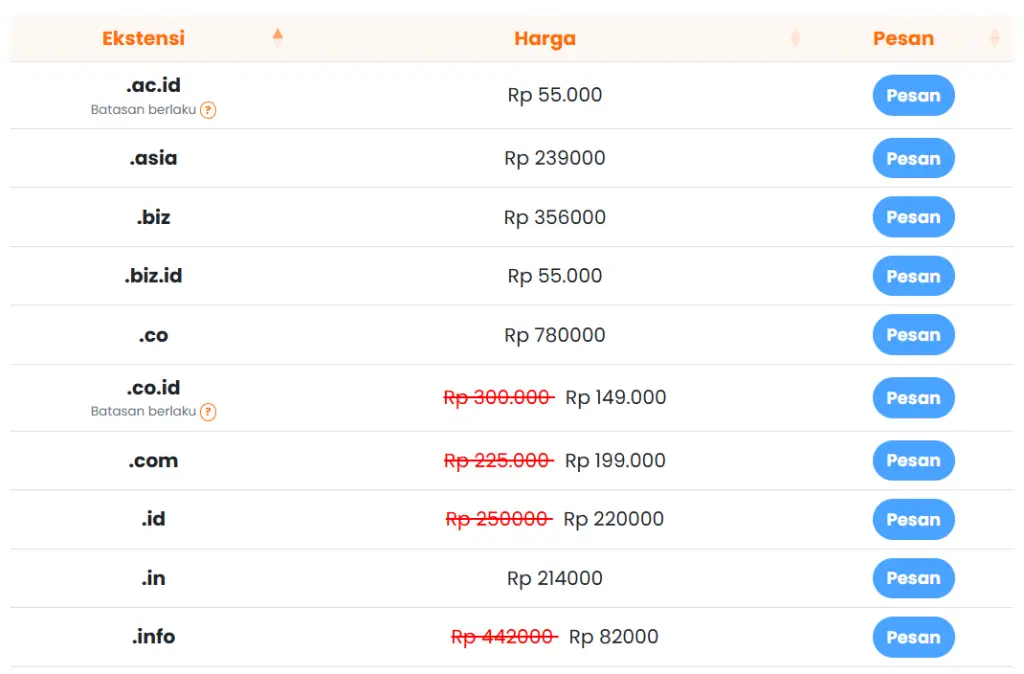Select the Harga column header

pyautogui.click(x=545, y=37)
